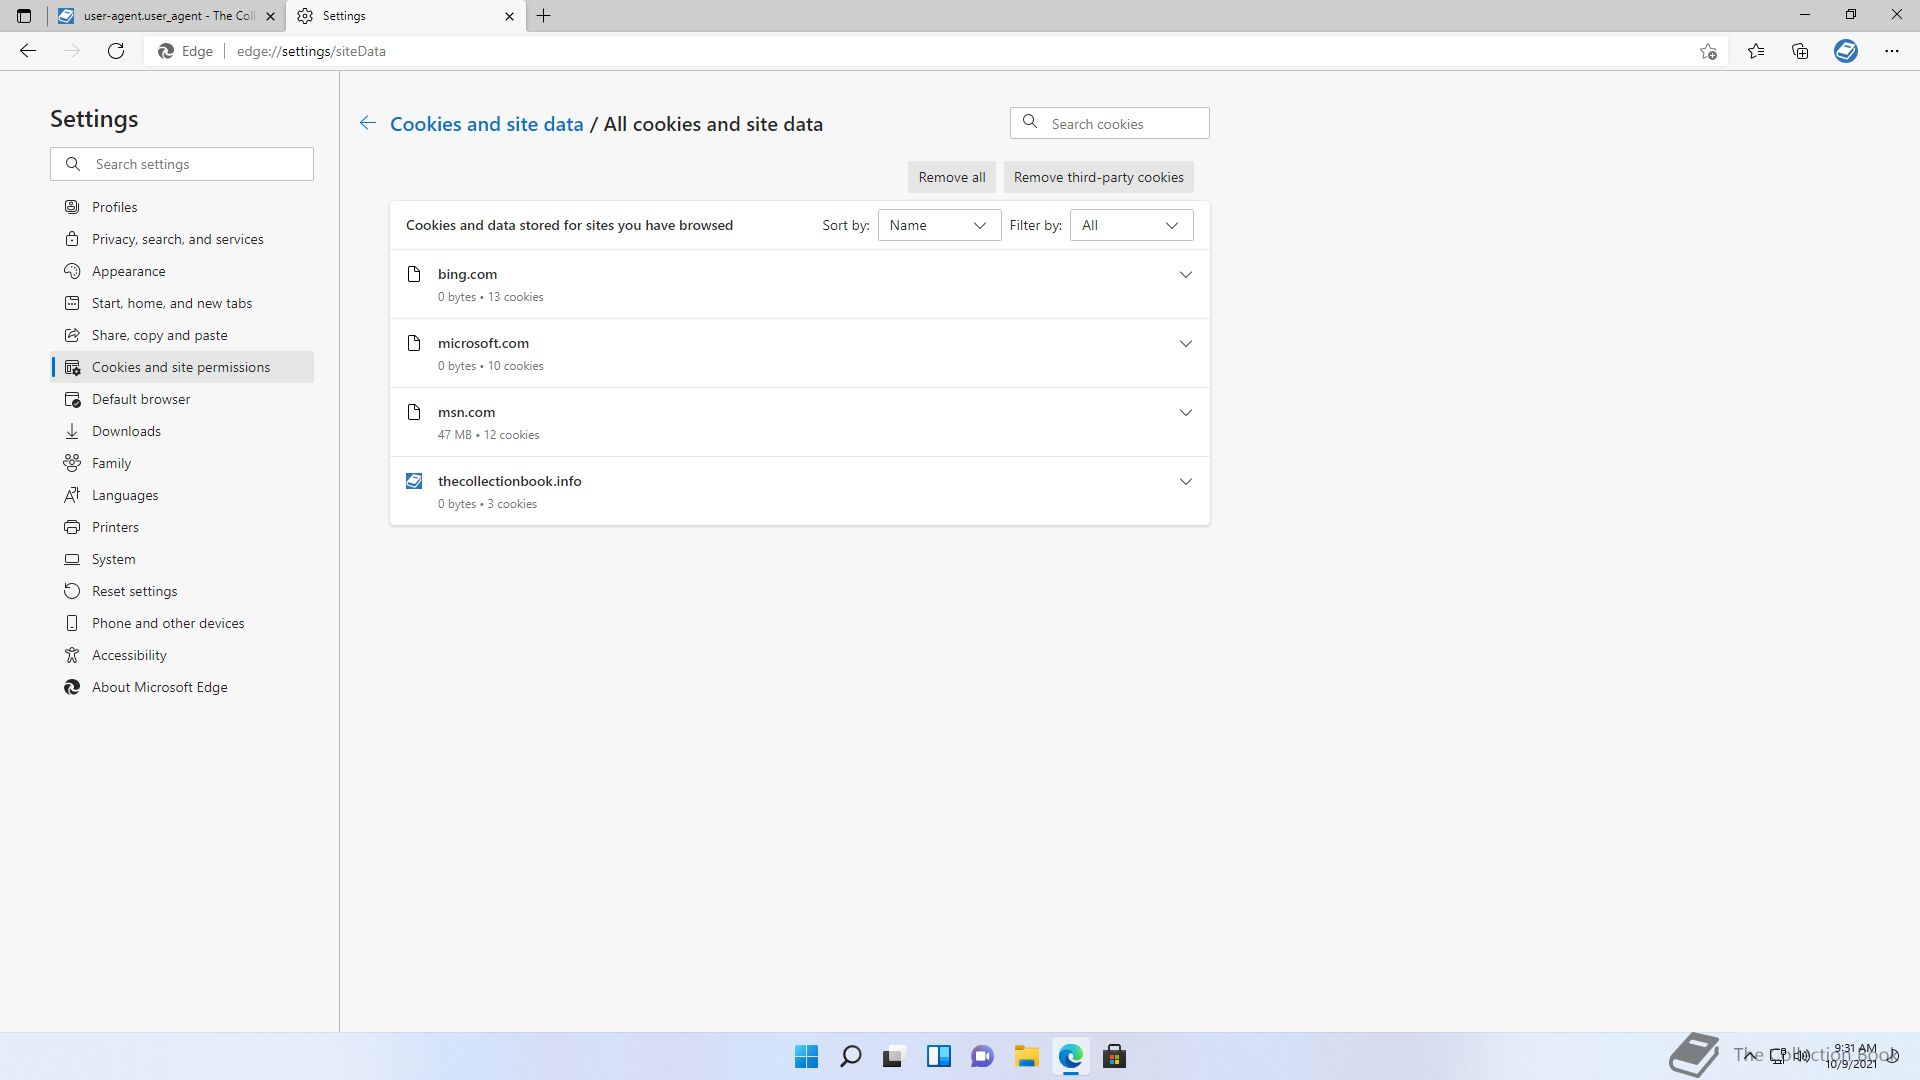
Task: Focus the Search settings field
Action: click(x=182, y=164)
